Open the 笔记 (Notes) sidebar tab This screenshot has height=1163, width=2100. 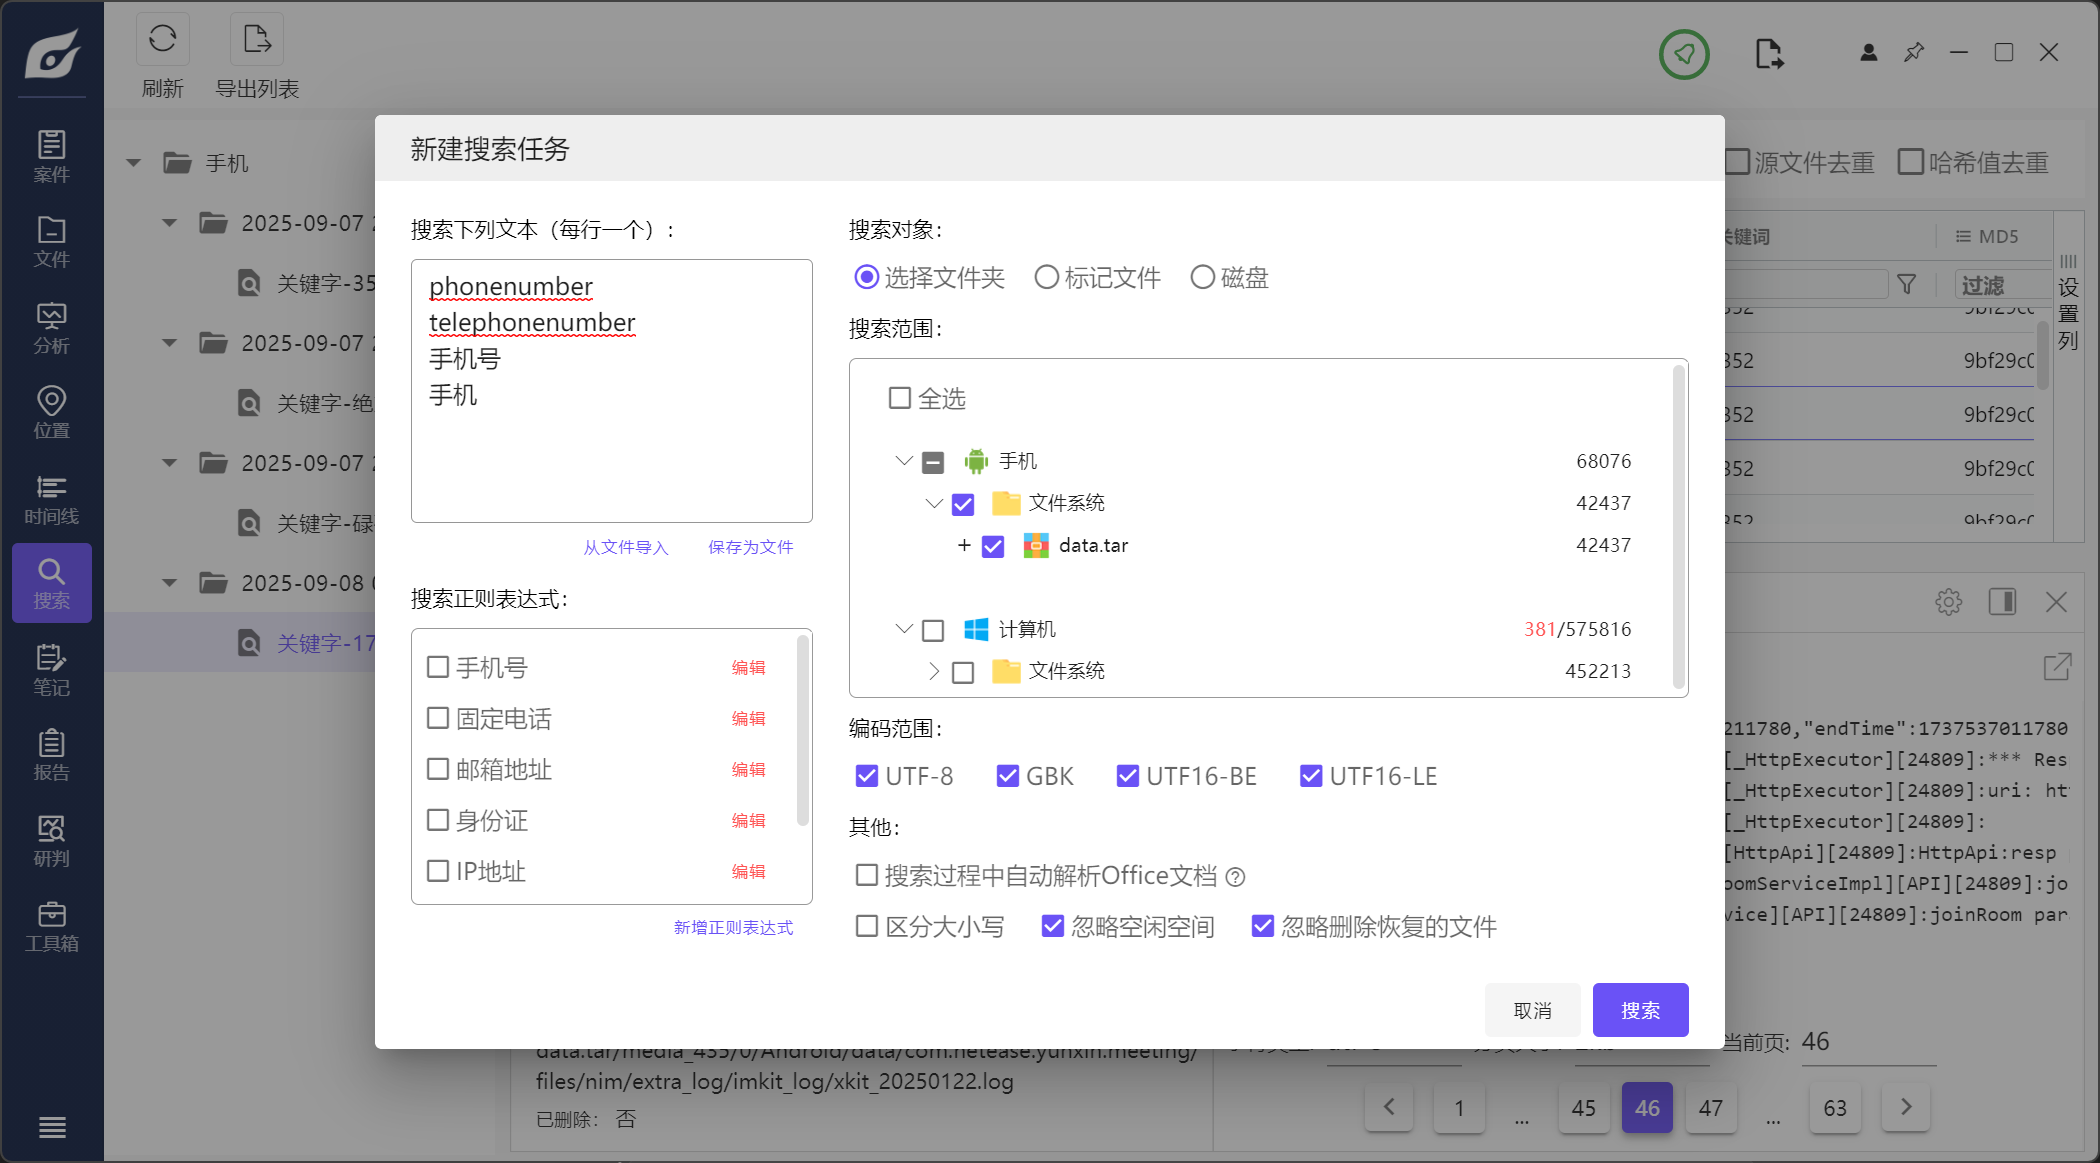[51, 669]
